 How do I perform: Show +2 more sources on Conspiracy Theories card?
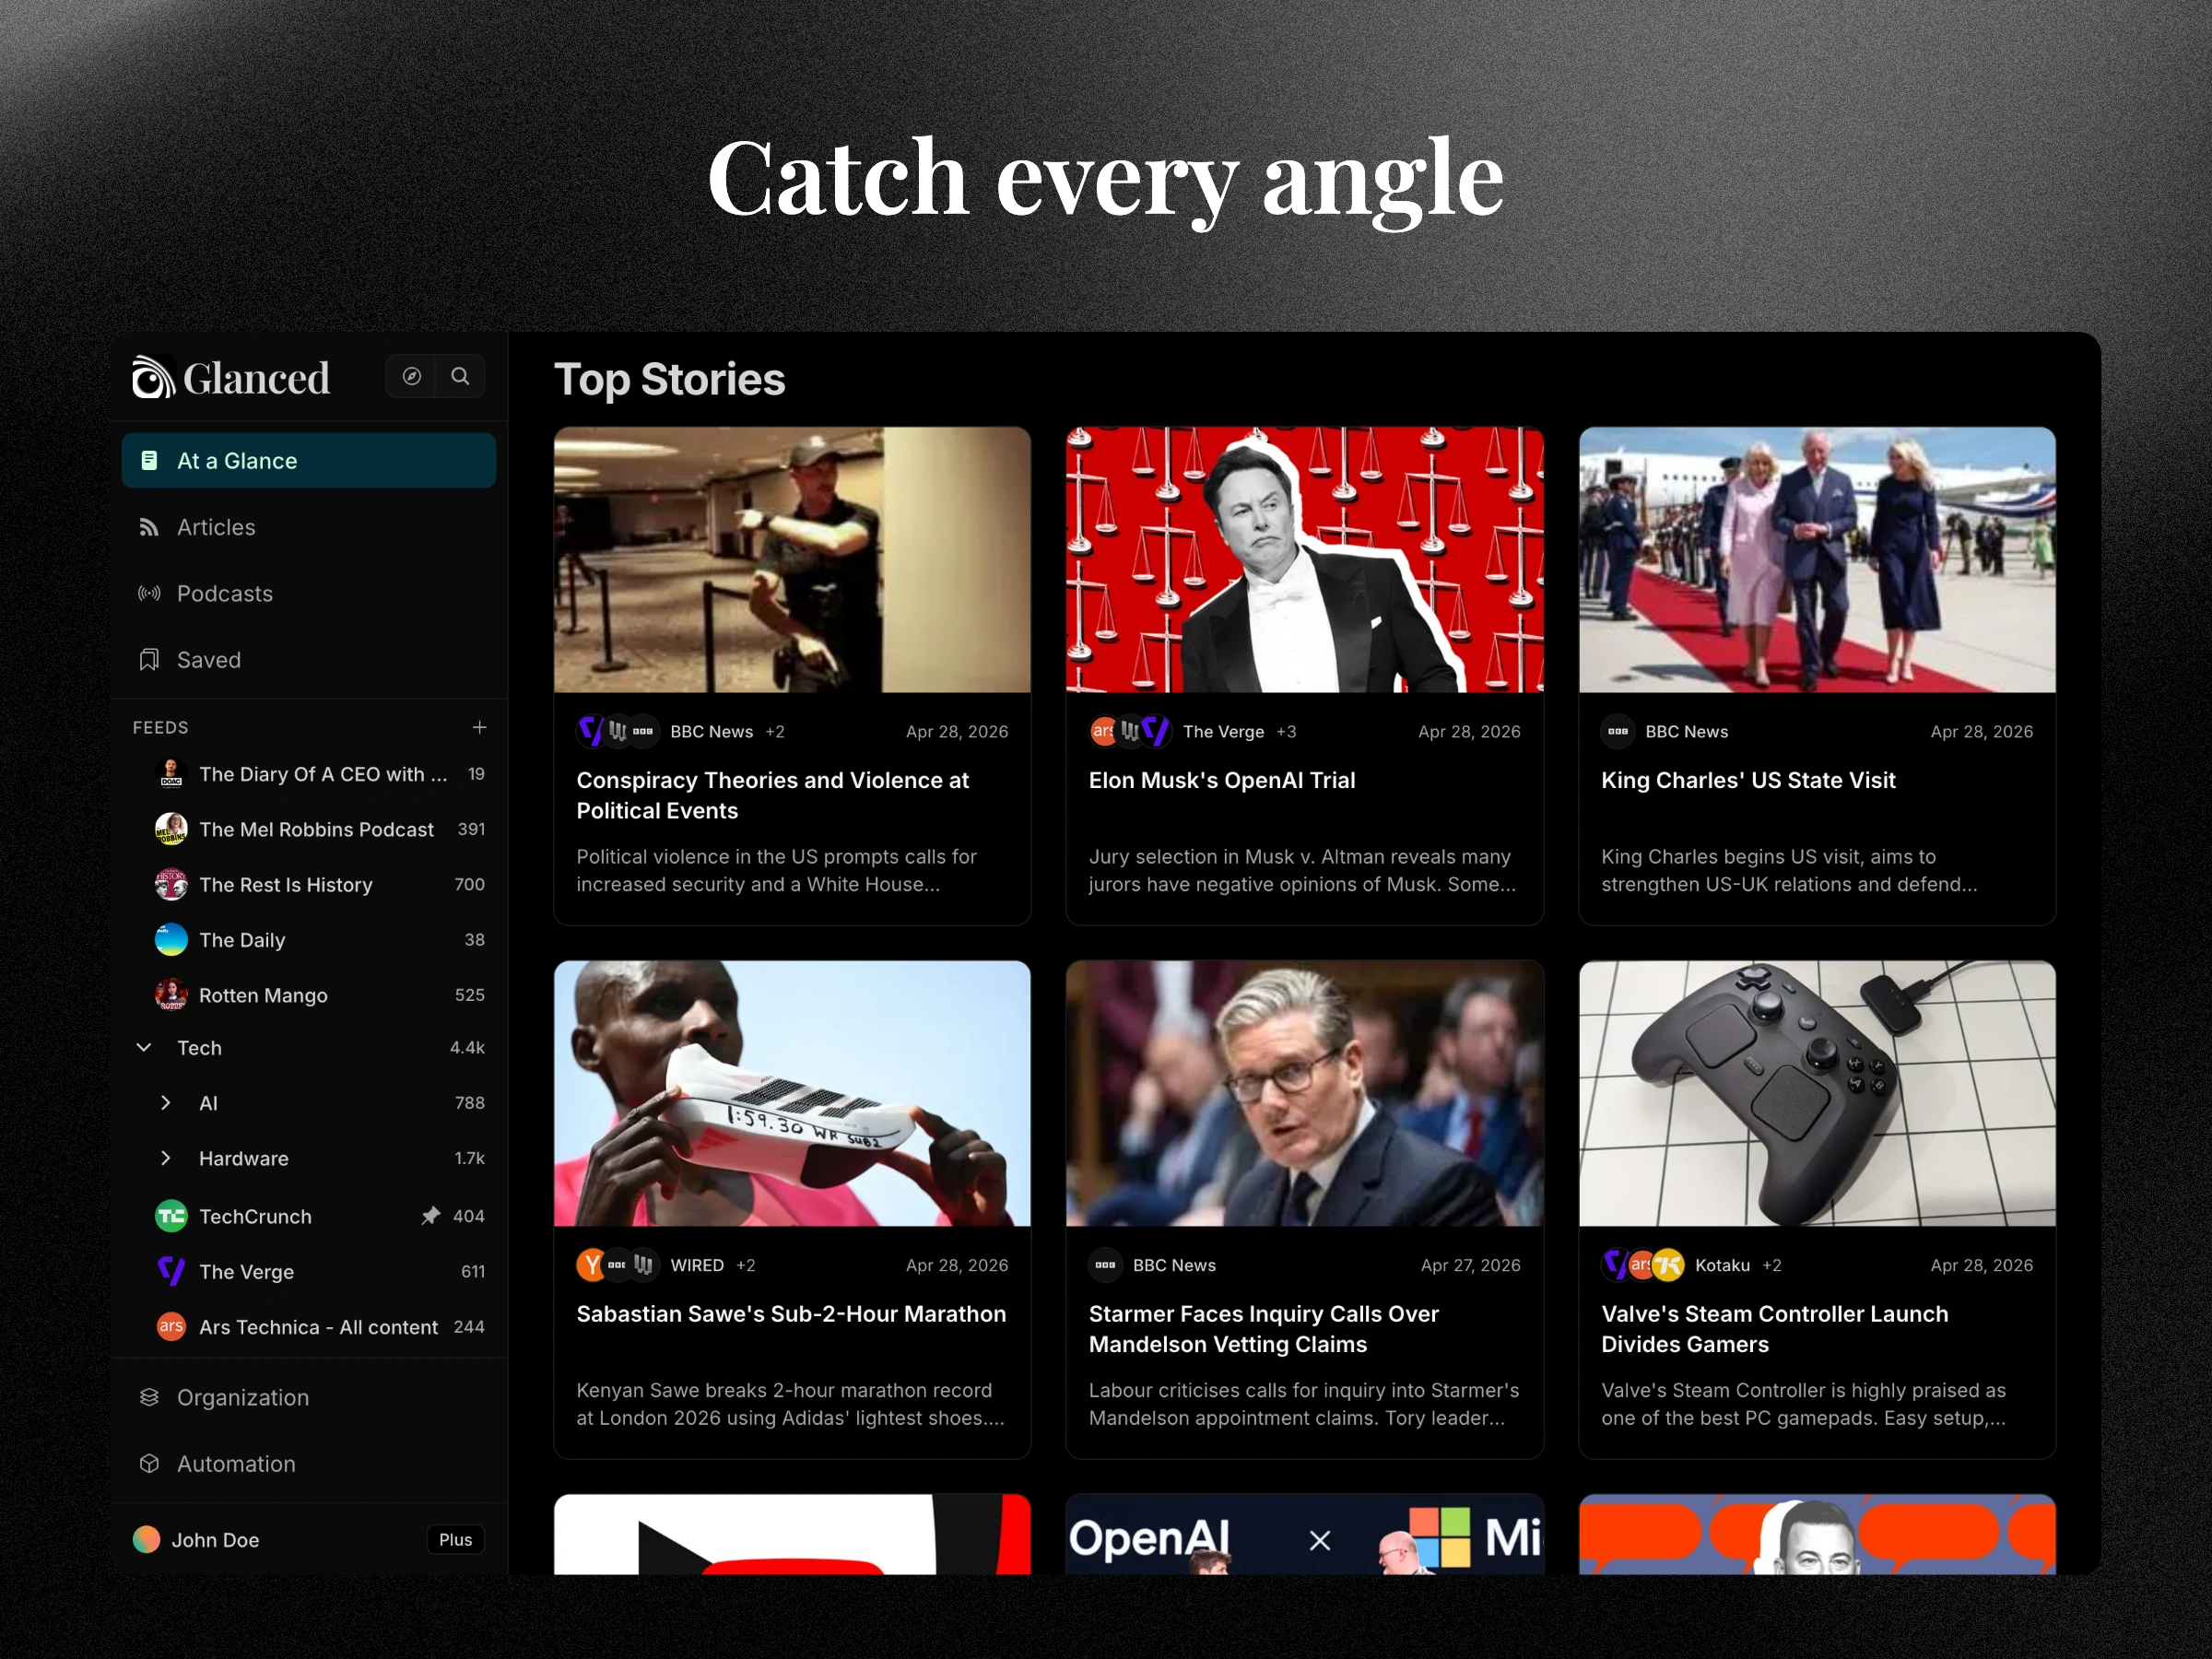coord(775,732)
